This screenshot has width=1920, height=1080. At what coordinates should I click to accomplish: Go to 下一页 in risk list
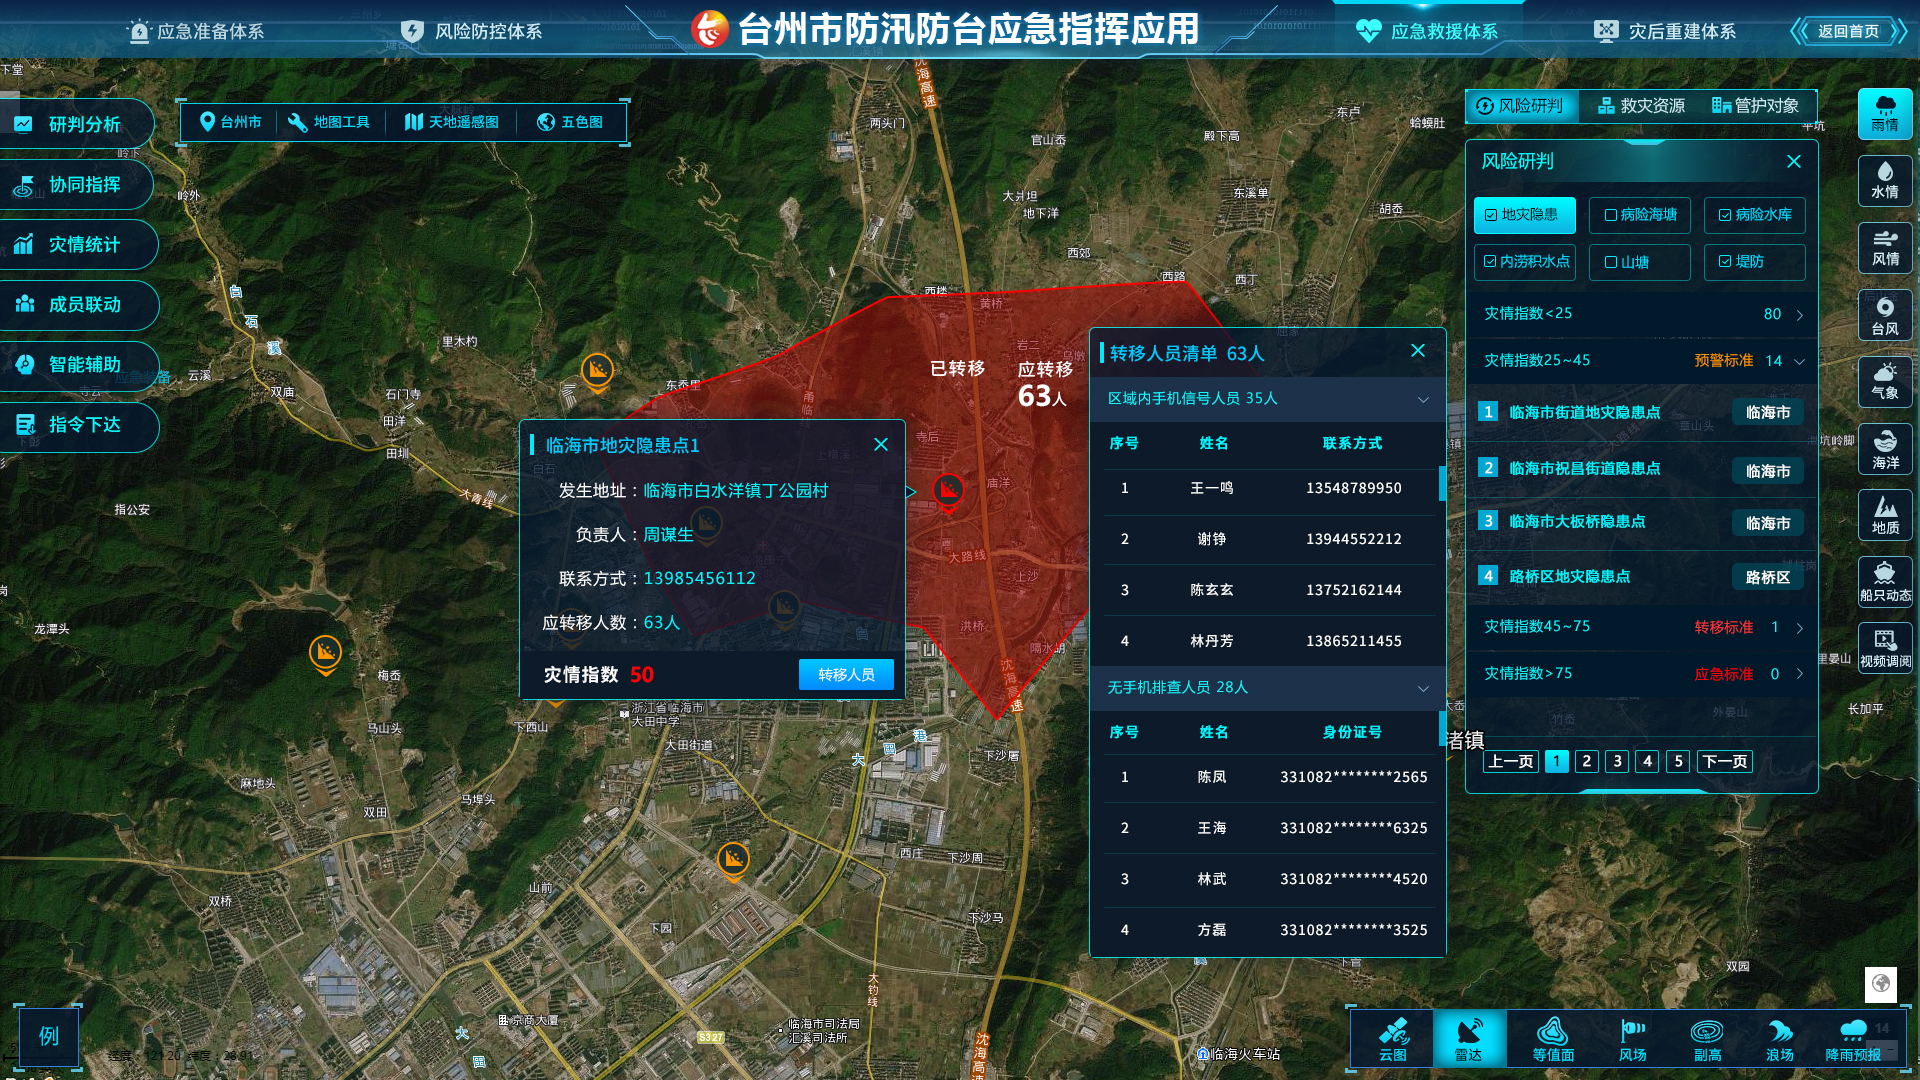click(x=1724, y=761)
